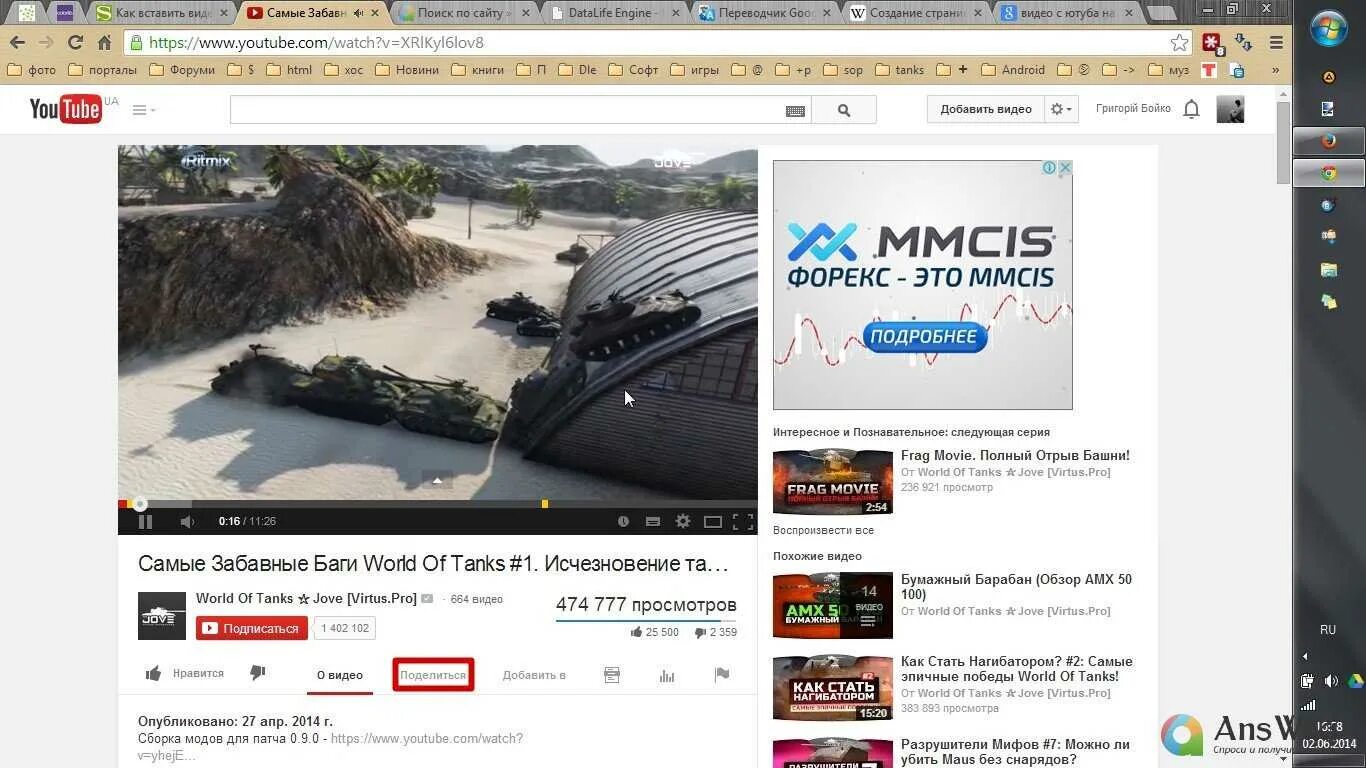Open the фото bookmarks folder
Image resolution: width=1366 pixels, height=768 pixels.
(x=32, y=70)
